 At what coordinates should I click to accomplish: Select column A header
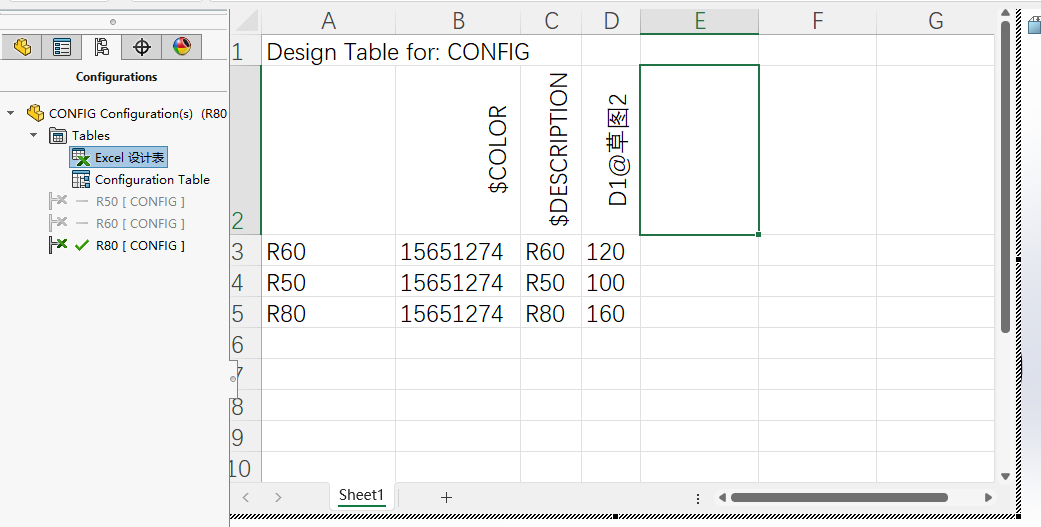point(328,21)
